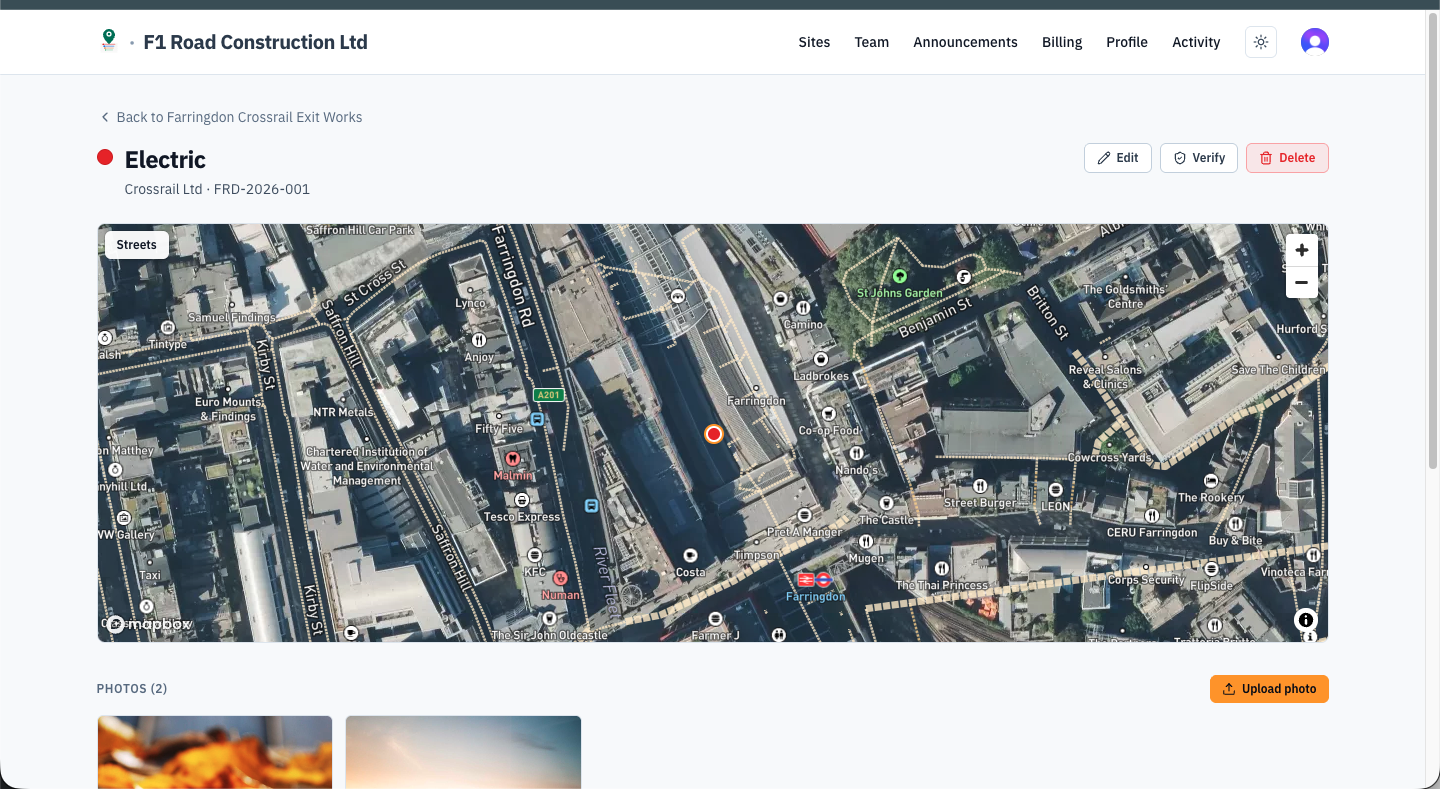The width and height of the screenshot is (1440, 789).
Task: Click the Ladbrokes map icon
Action: 821,359
